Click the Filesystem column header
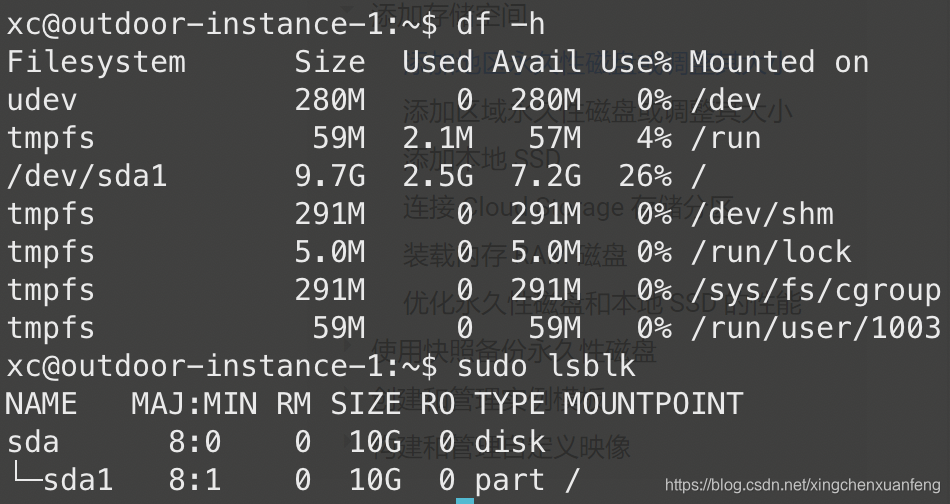The height and width of the screenshot is (504, 950). (96, 62)
